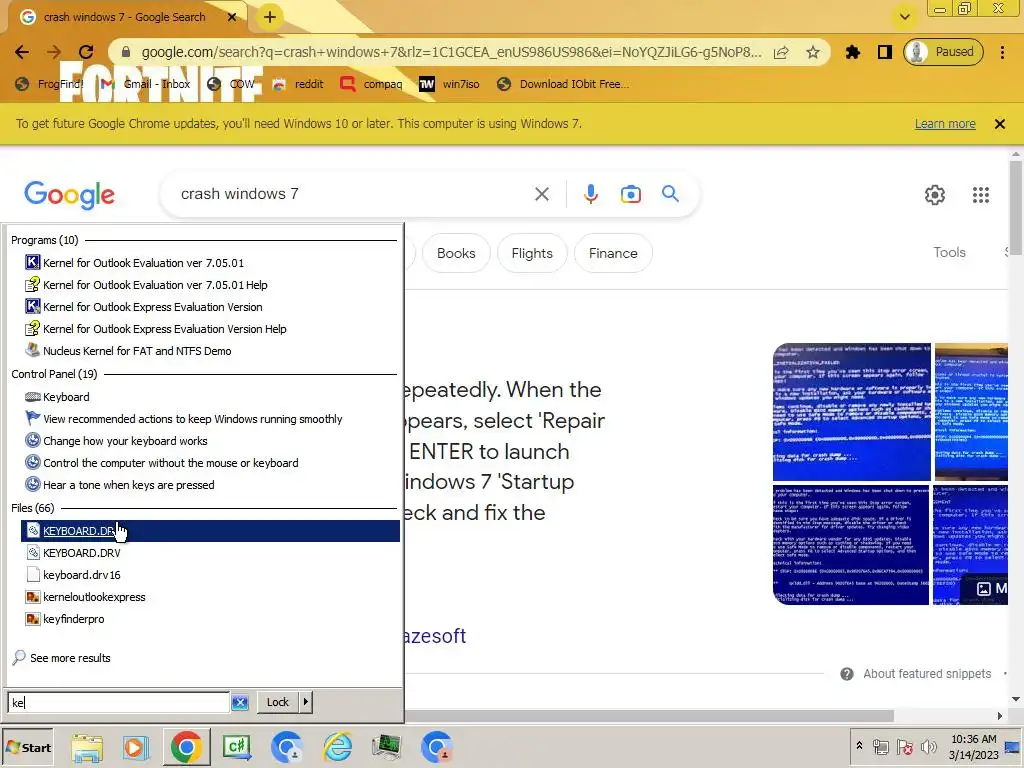Open Windows Media Player from taskbar
The height and width of the screenshot is (768, 1024).
click(x=136, y=748)
